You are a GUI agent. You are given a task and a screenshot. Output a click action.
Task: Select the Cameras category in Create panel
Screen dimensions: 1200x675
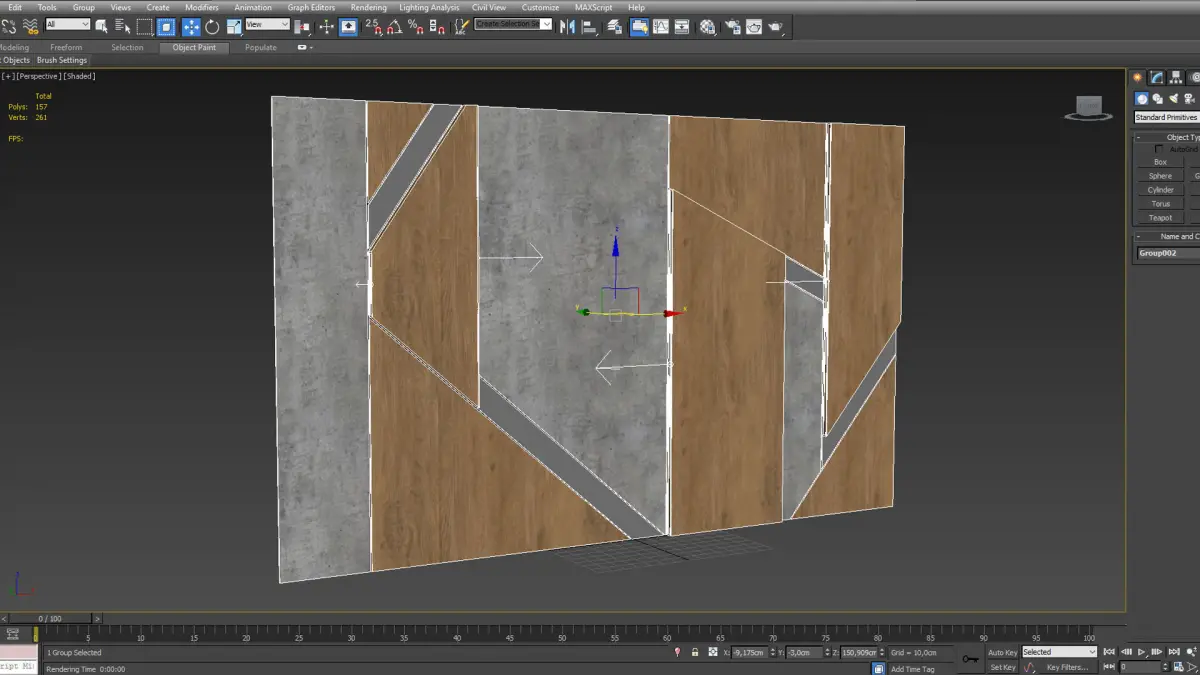pyautogui.click(x=1189, y=99)
